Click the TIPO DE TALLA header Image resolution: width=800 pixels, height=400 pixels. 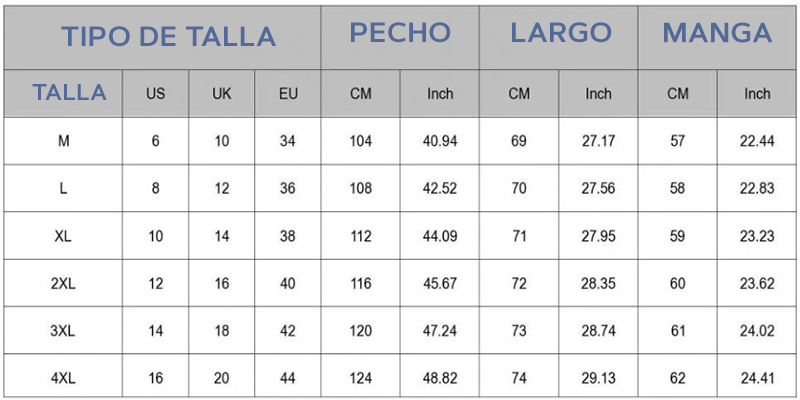(168, 37)
